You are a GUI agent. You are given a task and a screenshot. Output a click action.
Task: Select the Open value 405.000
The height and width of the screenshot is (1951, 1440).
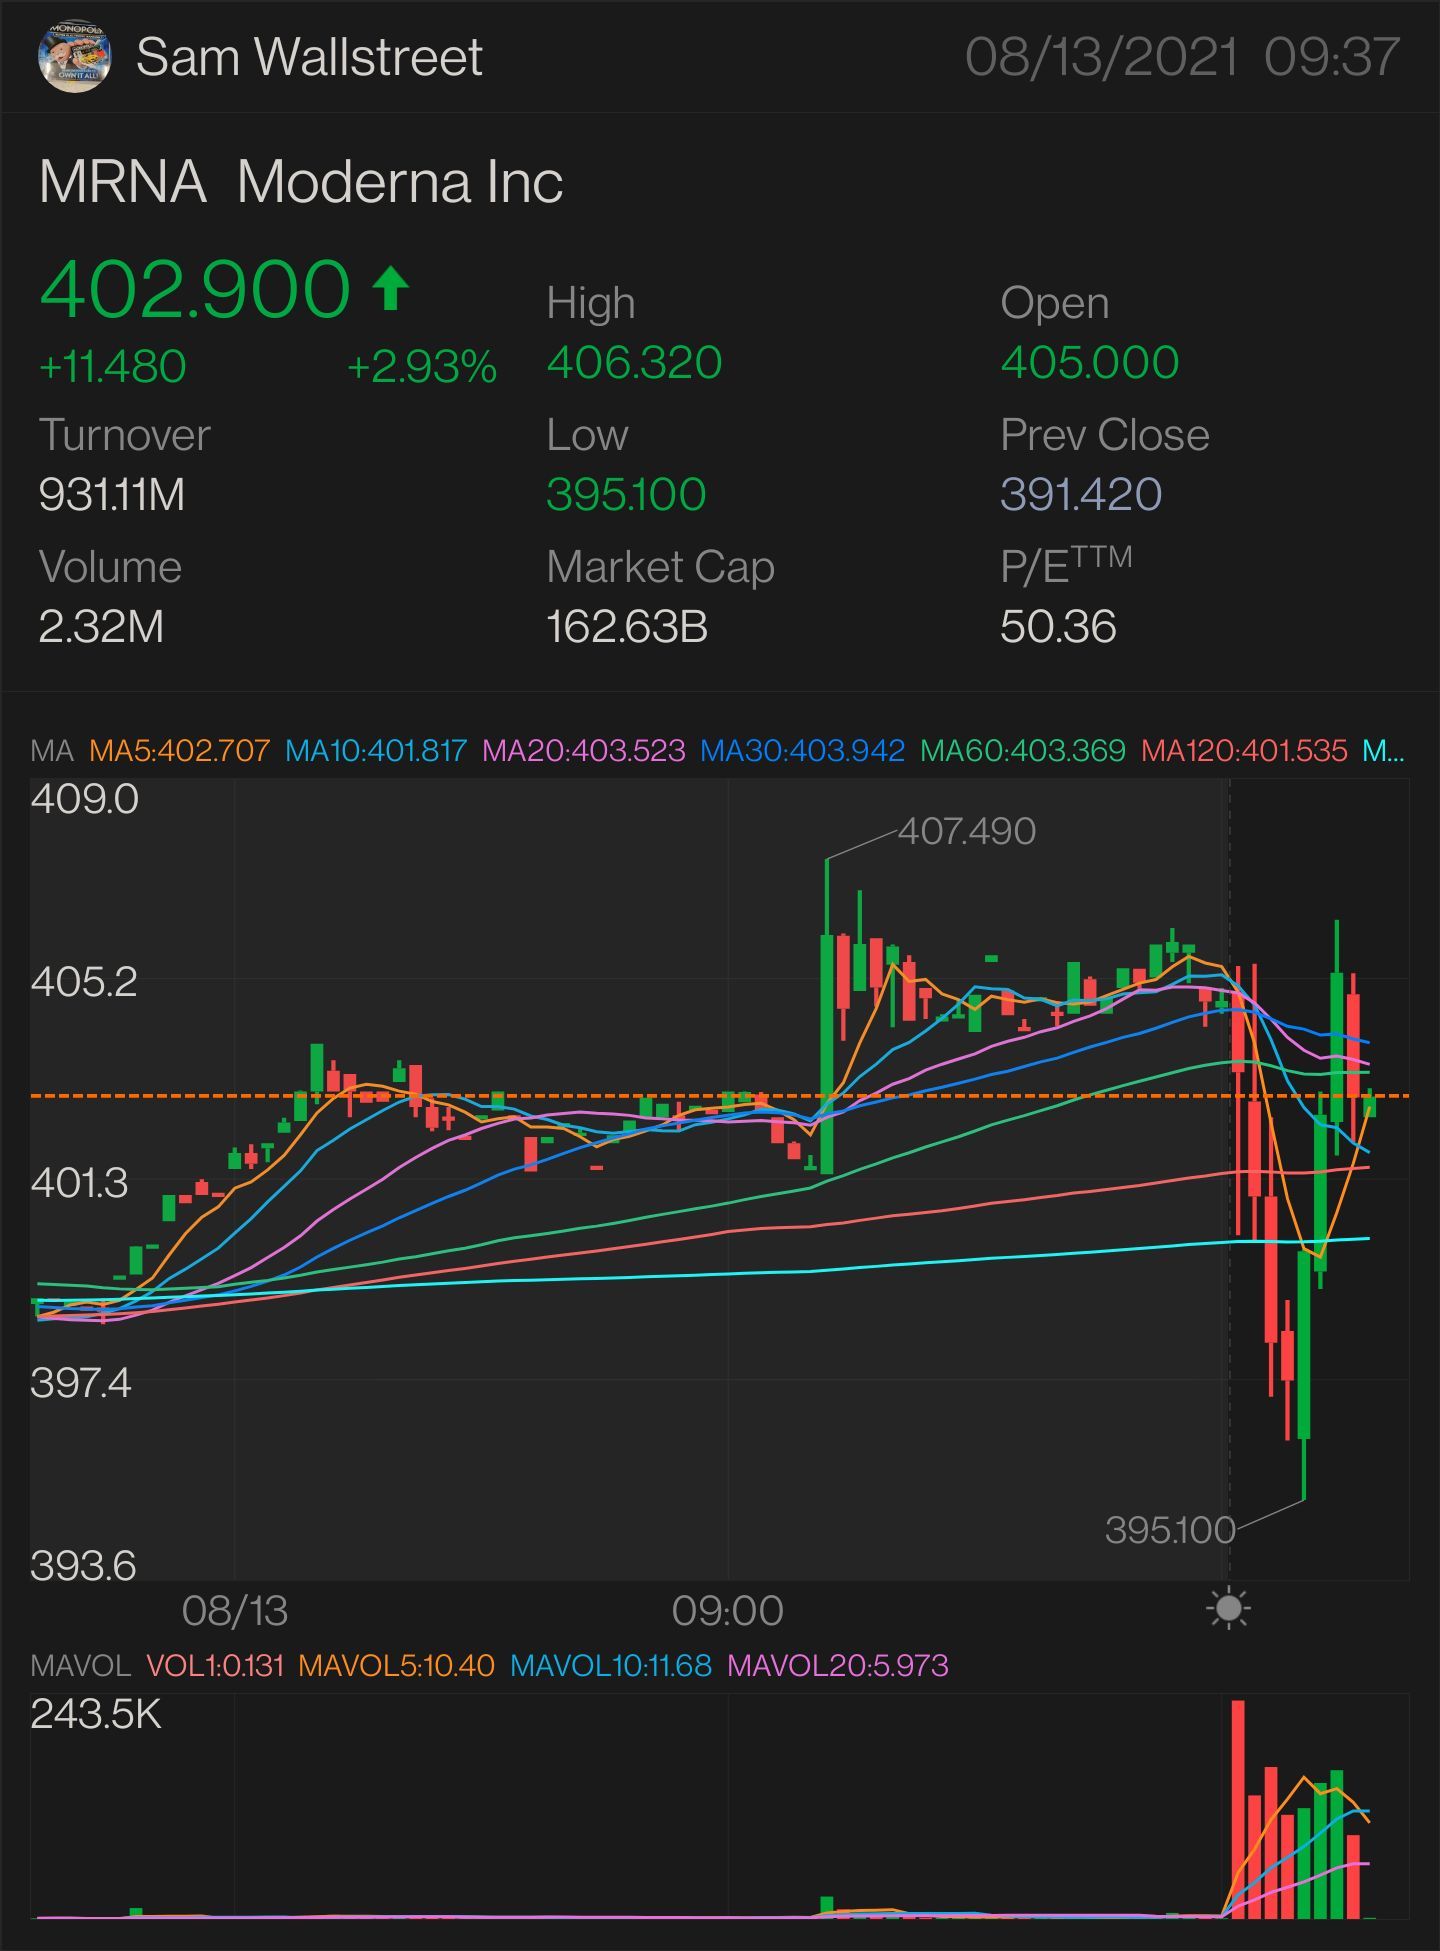[1090, 362]
